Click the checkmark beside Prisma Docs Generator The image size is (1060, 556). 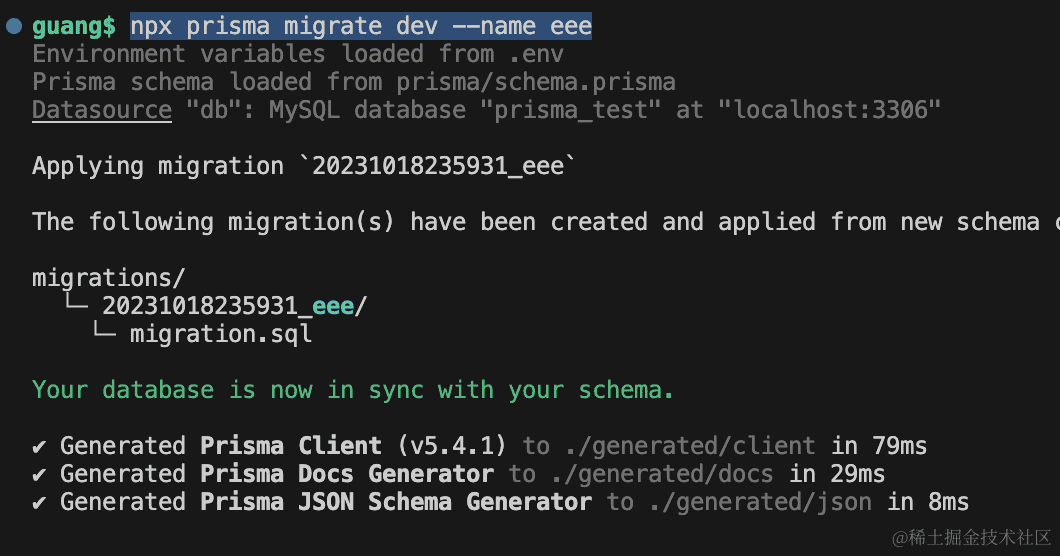[x=40, y=474]
